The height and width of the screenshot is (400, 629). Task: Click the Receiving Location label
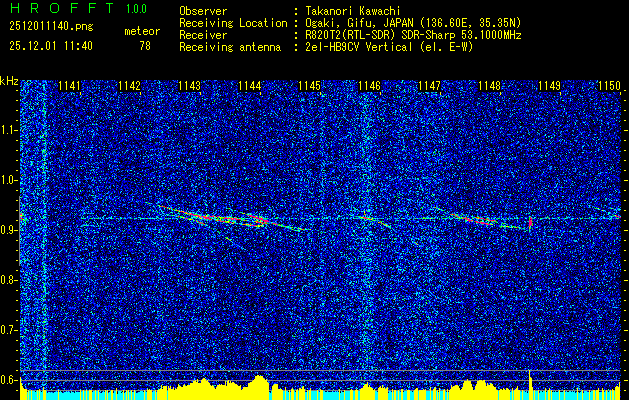[x=233, y=23]
